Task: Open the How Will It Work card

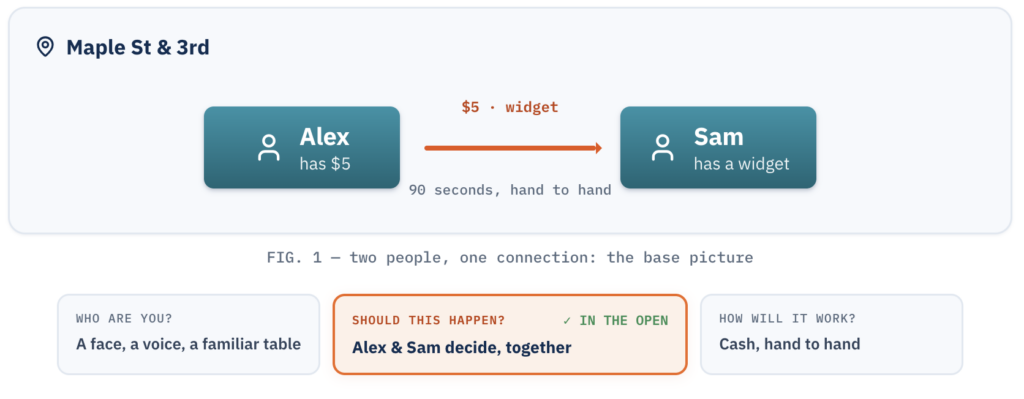Action: (x=831, y=334)
